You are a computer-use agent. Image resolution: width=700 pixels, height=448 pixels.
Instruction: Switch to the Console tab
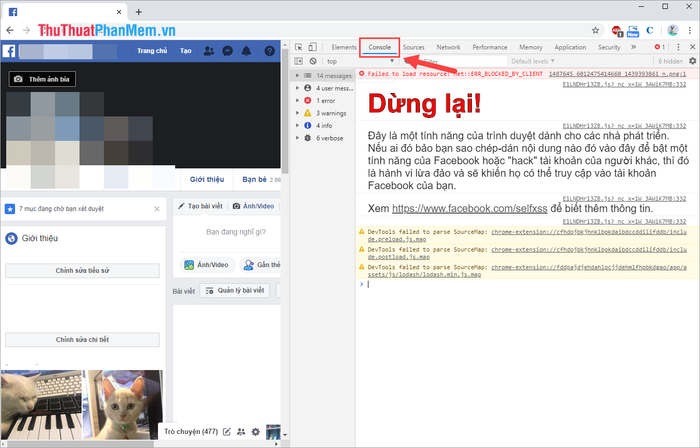tap(379, 47)
